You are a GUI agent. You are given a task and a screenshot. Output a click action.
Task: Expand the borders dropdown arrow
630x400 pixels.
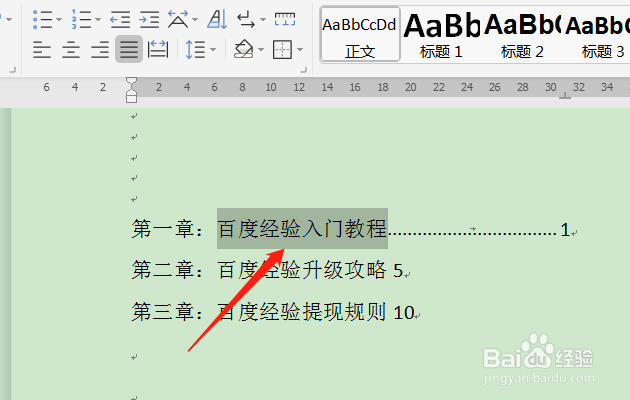coord(300,50)
